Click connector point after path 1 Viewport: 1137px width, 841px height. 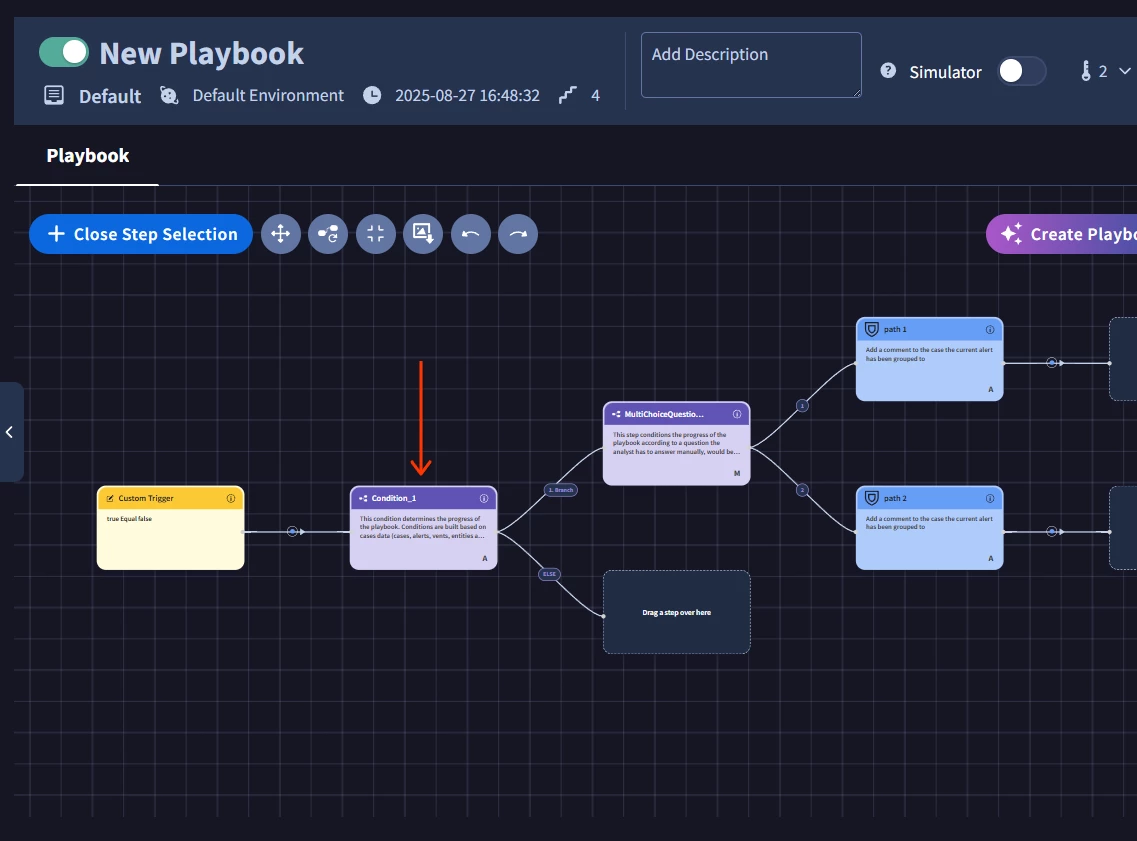point(1051,362)
